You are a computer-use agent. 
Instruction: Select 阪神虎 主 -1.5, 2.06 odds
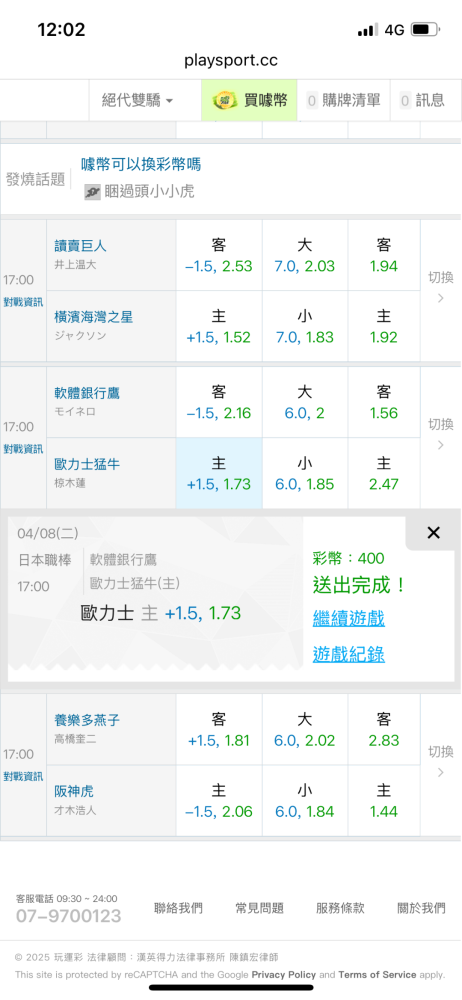[219, 801]
